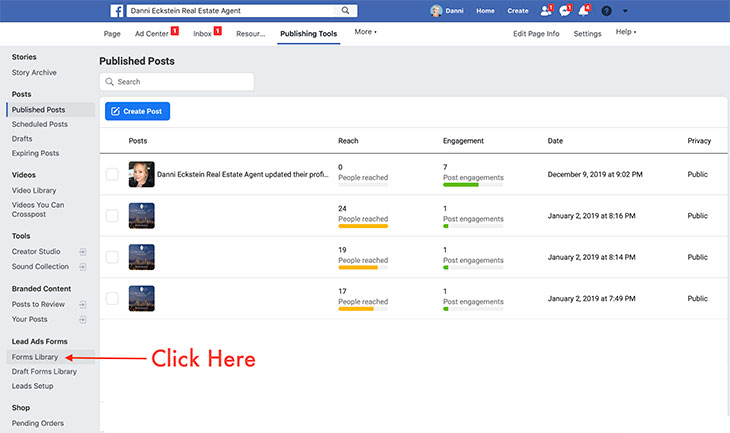Tick the checkbox for the 7:49 PM post
The image size is (730, 433).
click(112, 298)
